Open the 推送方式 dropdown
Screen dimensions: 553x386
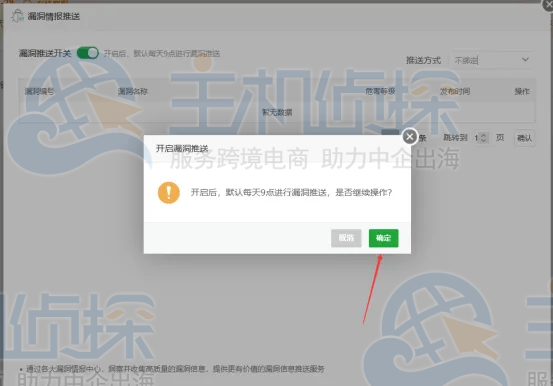(492, 60)
